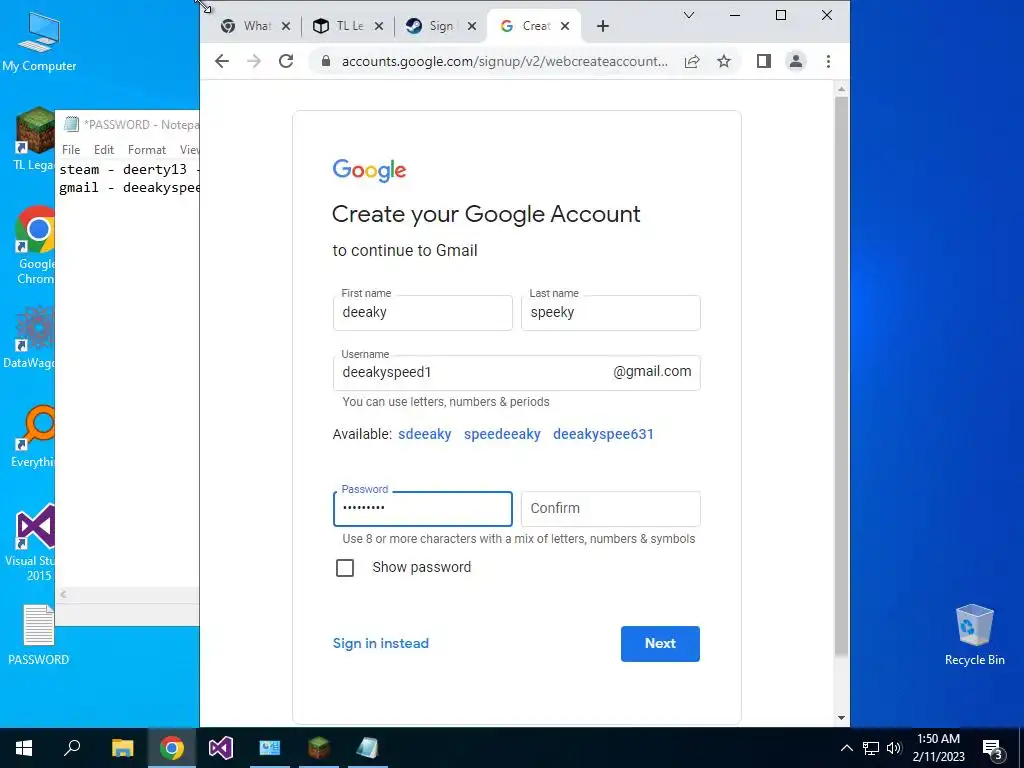Open taskbar search magnifier
The height and width of the screenshot is (768, 1024).
72,748
